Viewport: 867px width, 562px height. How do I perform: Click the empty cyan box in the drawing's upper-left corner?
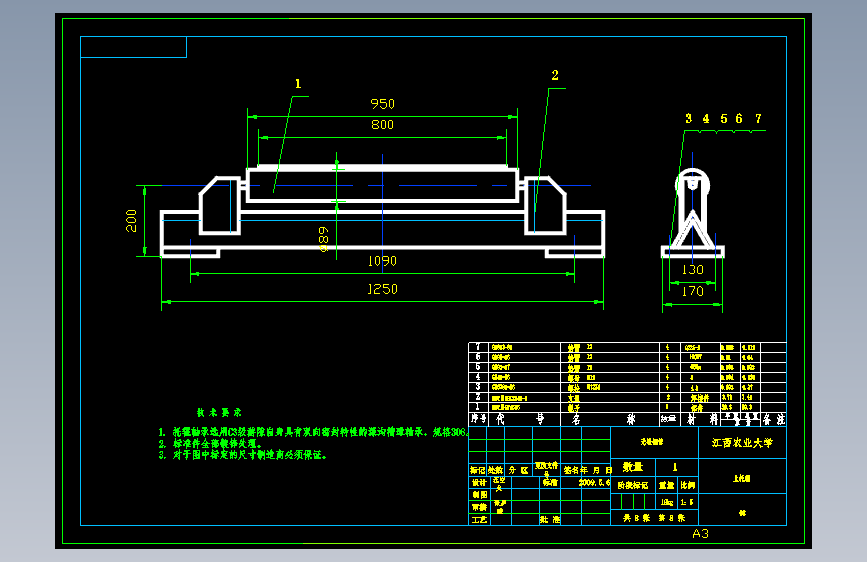tap(133, 47)
